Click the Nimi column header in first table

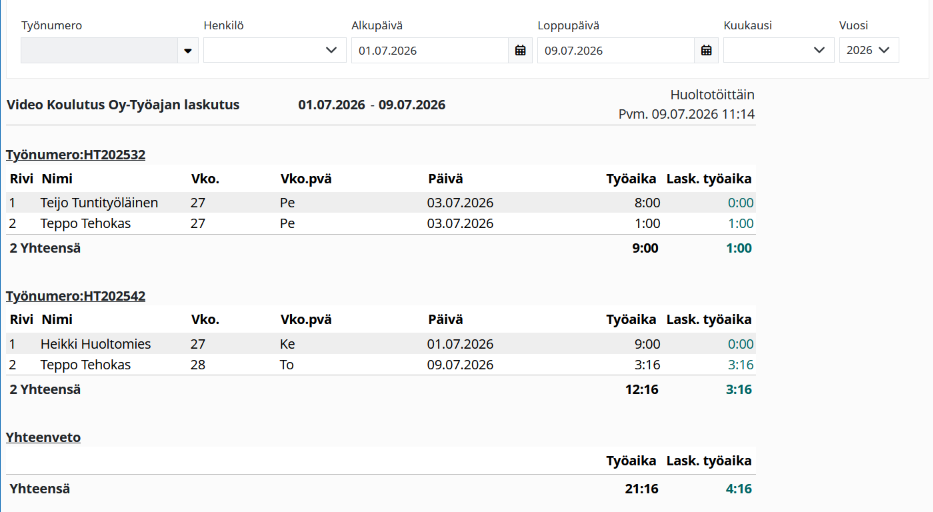tap(57, 179)
